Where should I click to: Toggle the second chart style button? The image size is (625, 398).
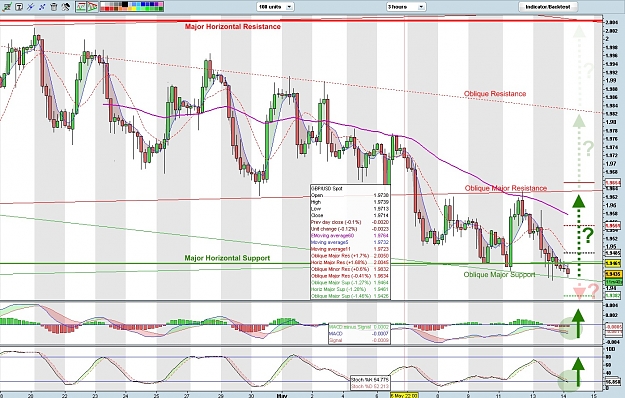tap(92, 7)
